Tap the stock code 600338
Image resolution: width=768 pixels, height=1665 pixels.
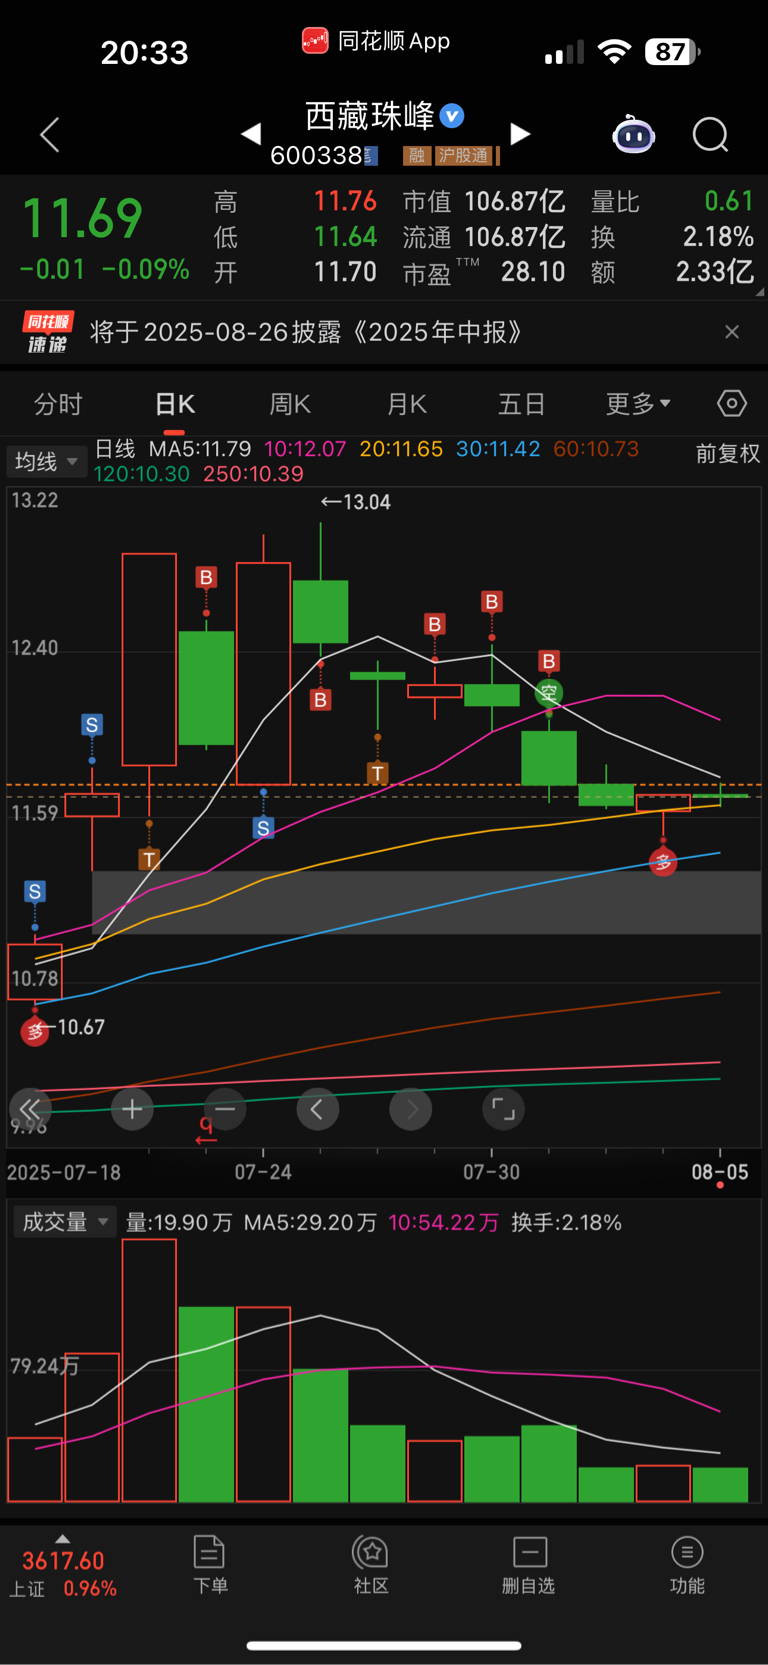(x=316, y=155)
